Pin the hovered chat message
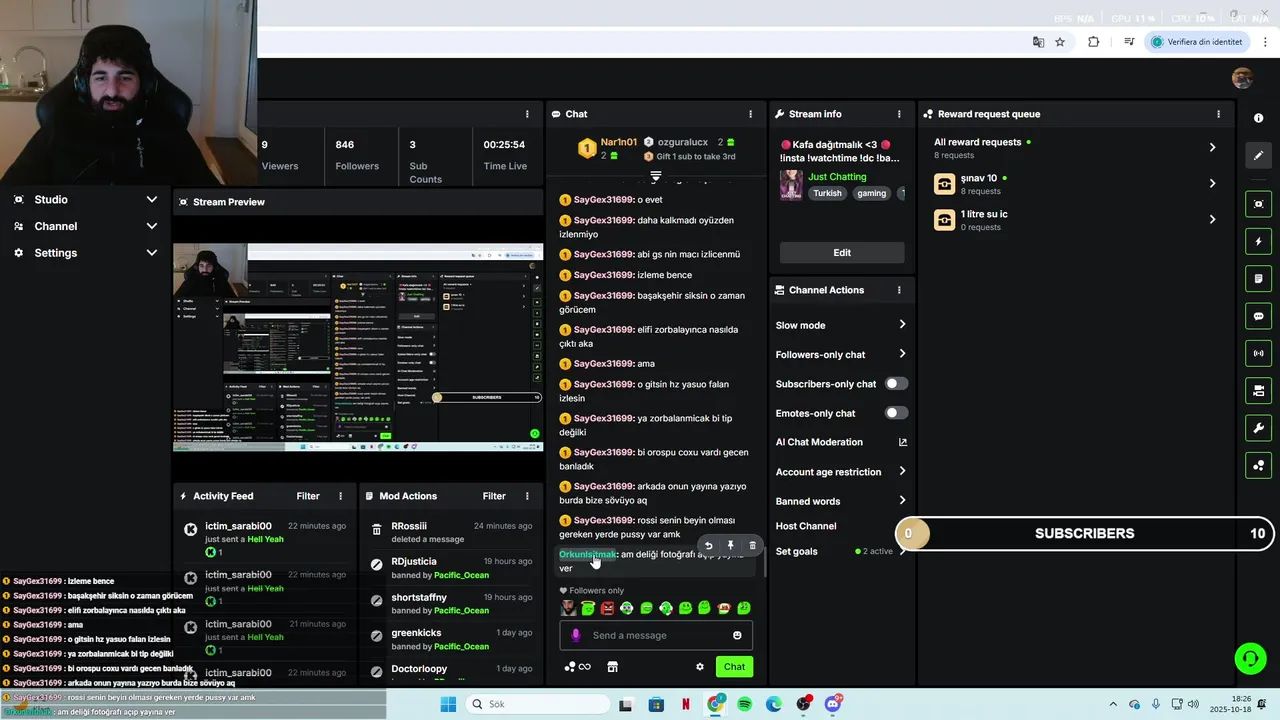Viewport: 1280px width, 720px height. point(730,546)
